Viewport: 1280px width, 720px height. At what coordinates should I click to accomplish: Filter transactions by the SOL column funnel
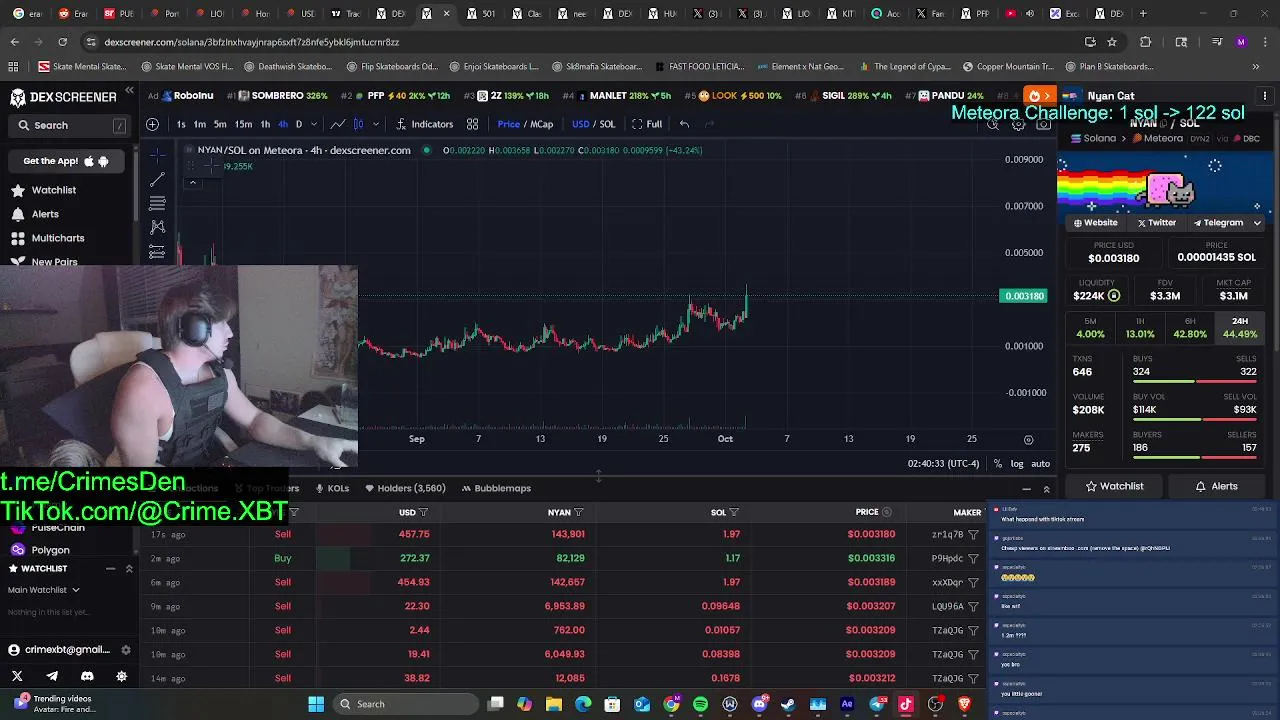pos(734,512)
